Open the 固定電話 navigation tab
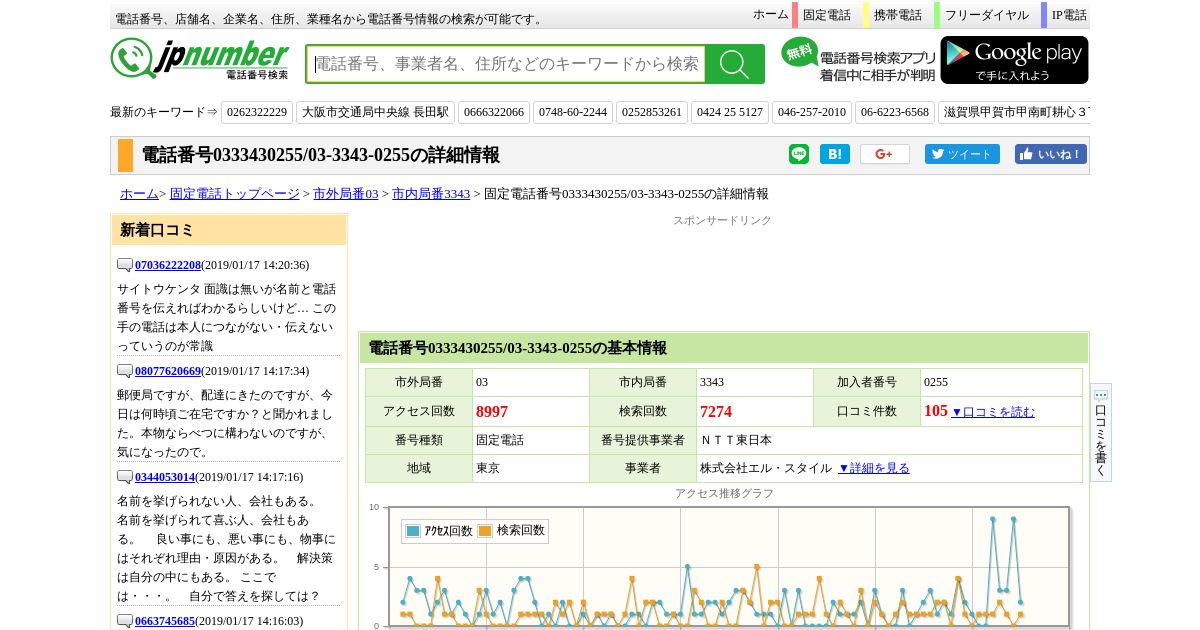This screenshot has height=630, width=1200. click(826, 15)
